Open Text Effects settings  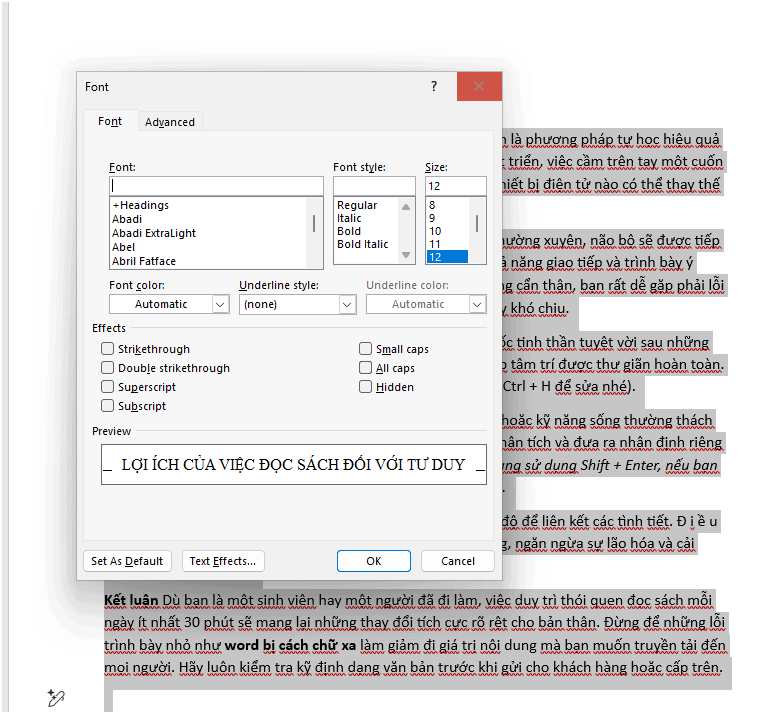[224, 561]
